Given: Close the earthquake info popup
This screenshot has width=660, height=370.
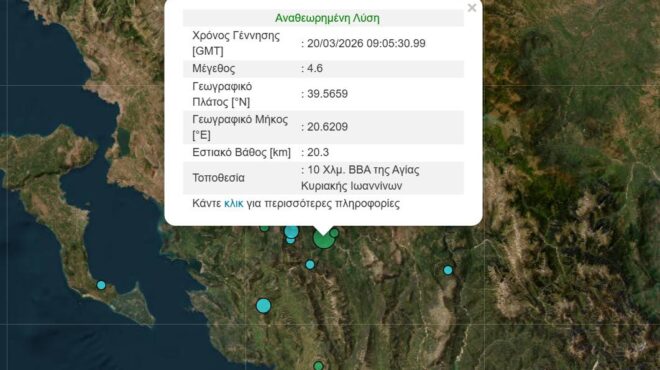Looking at the screenshot, I should pos(472,8).
